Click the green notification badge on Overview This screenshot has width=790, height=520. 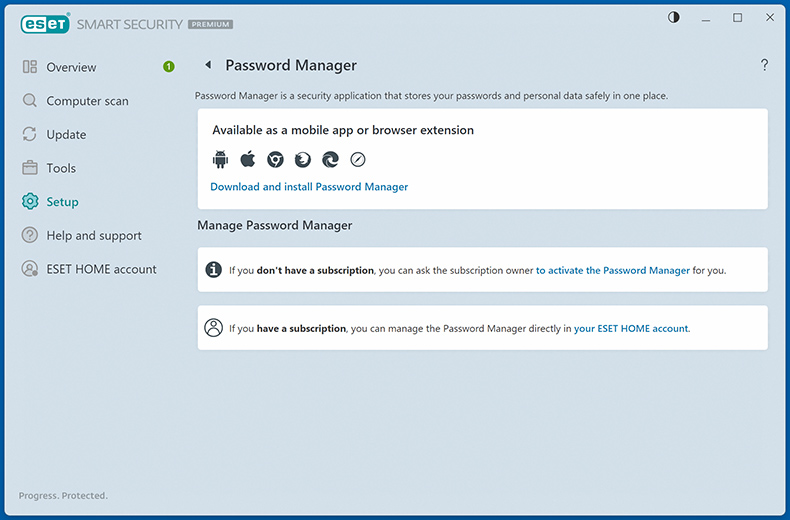click(169, 67)
